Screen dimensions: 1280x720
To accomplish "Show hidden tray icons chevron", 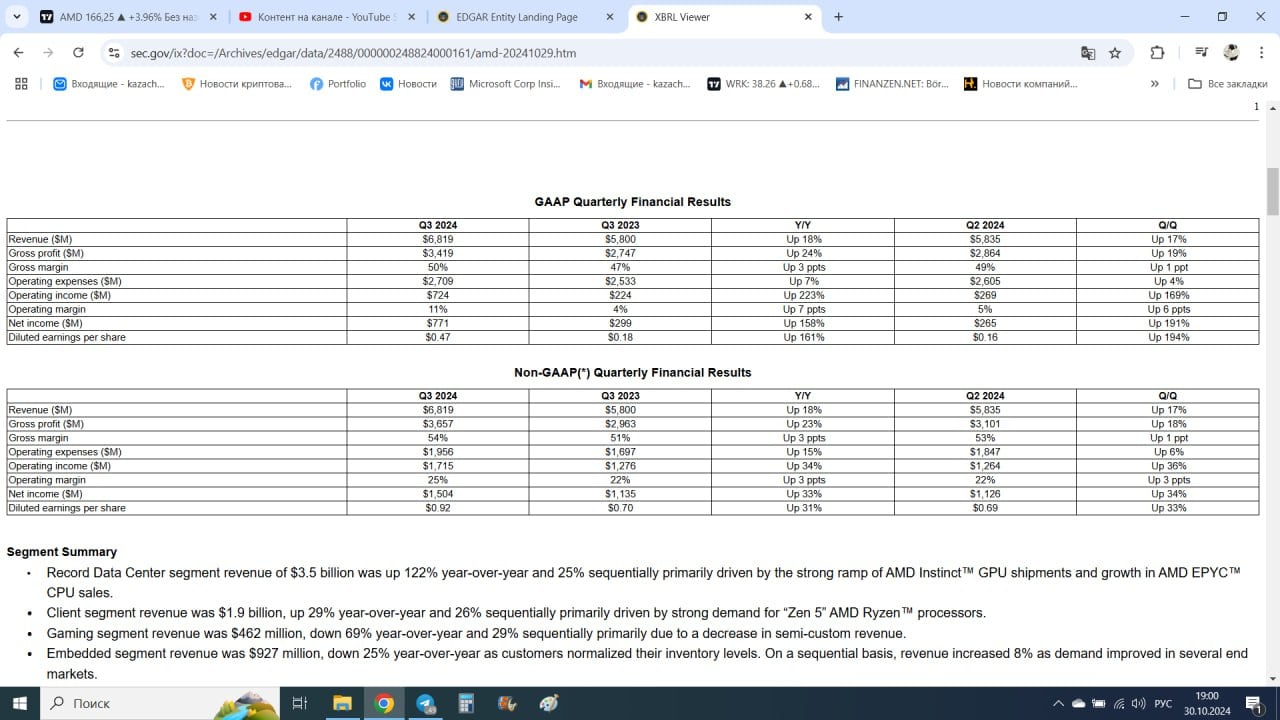I will [x=1056, y=703].
